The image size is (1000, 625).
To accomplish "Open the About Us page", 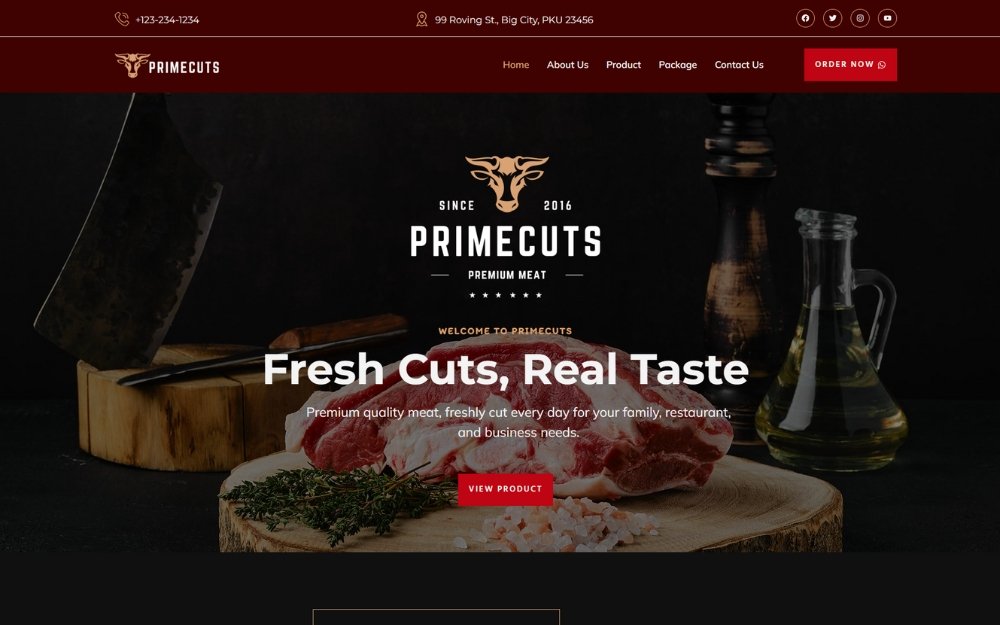I will 568,64.
